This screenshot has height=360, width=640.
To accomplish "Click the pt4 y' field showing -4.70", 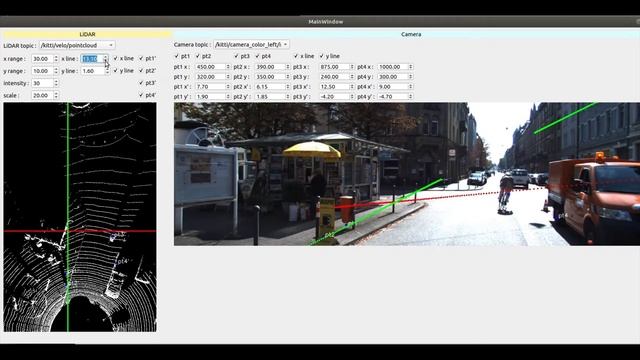I will coord(393,97).
